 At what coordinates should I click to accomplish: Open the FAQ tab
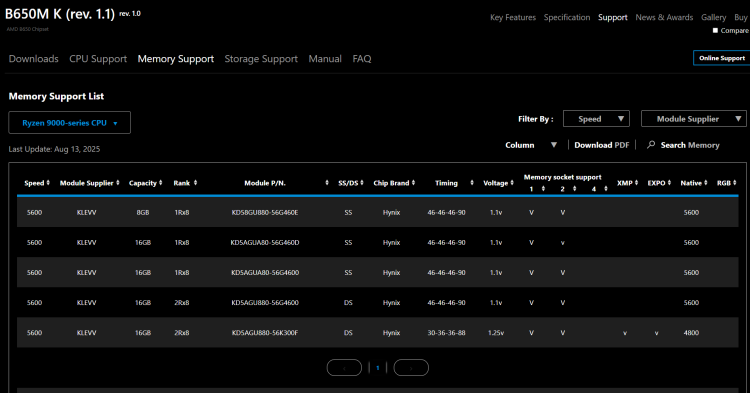362,59
